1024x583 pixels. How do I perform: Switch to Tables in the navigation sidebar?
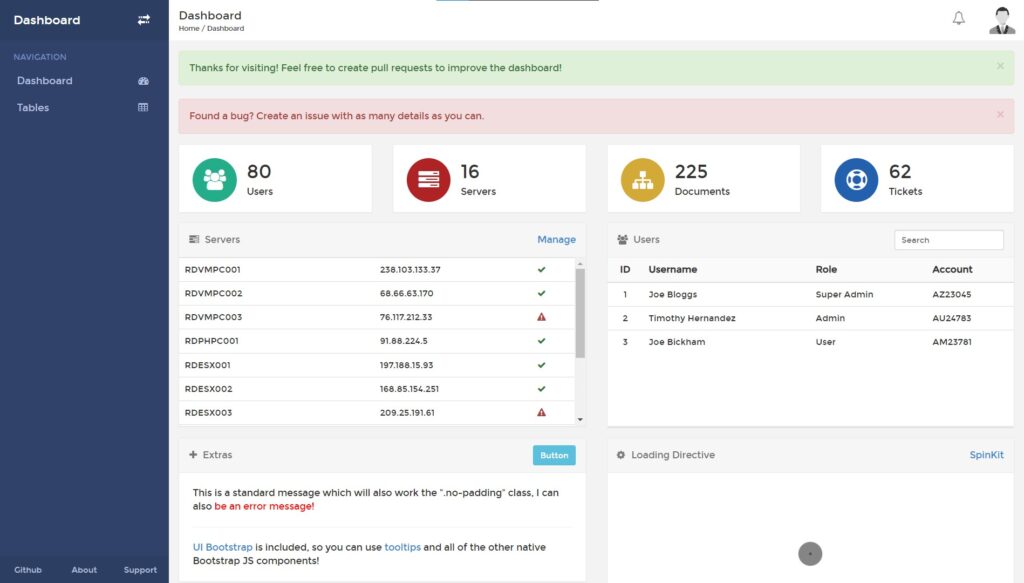32,107
